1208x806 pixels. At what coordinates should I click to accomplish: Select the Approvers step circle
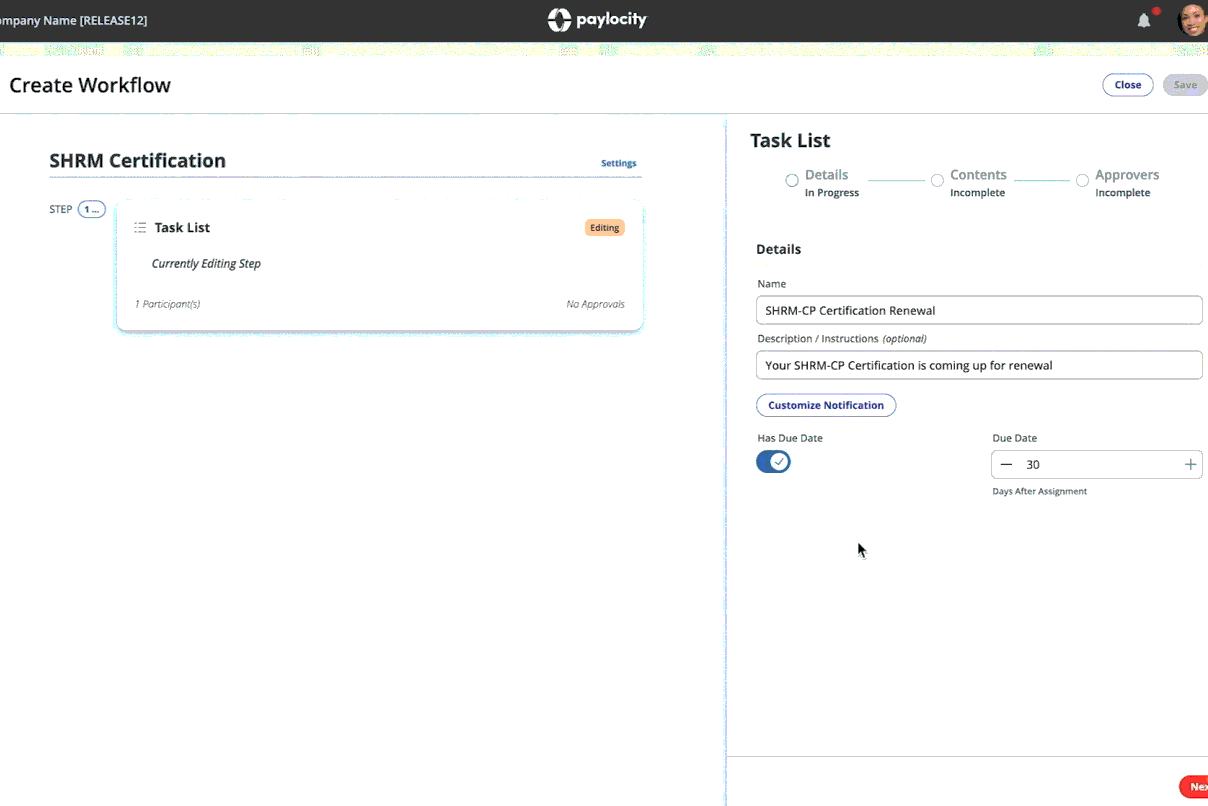pyautogui.click(x=1082, y=181)
